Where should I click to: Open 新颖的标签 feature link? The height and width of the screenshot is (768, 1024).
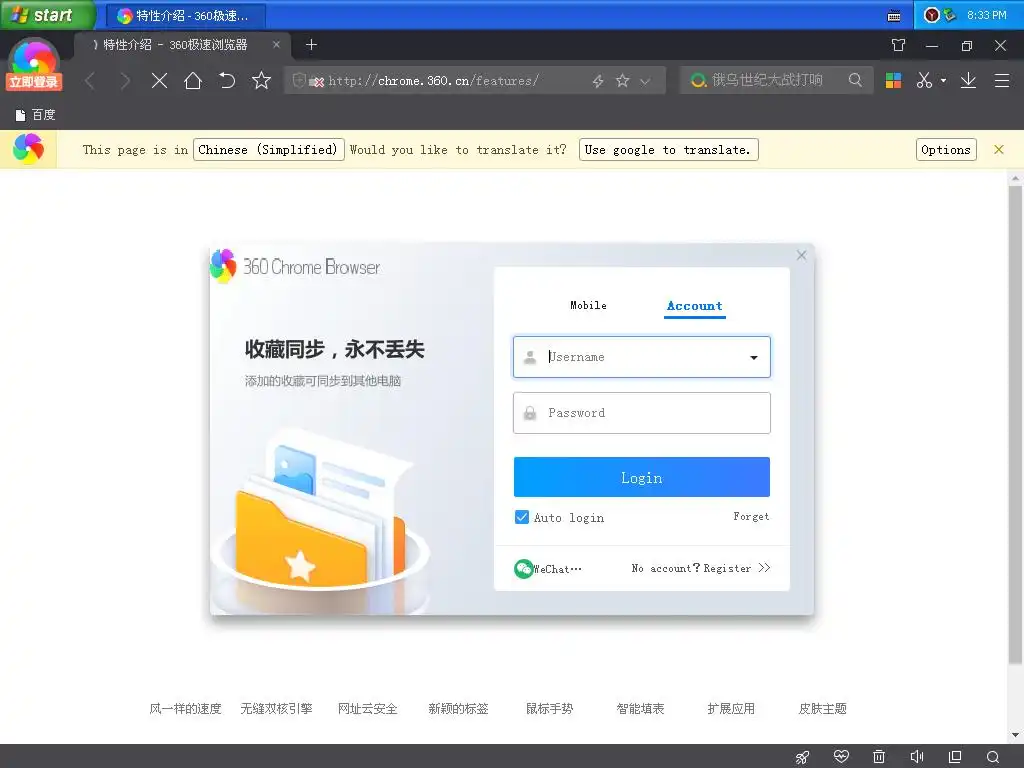pyautogui.click(x=458, y=709)
